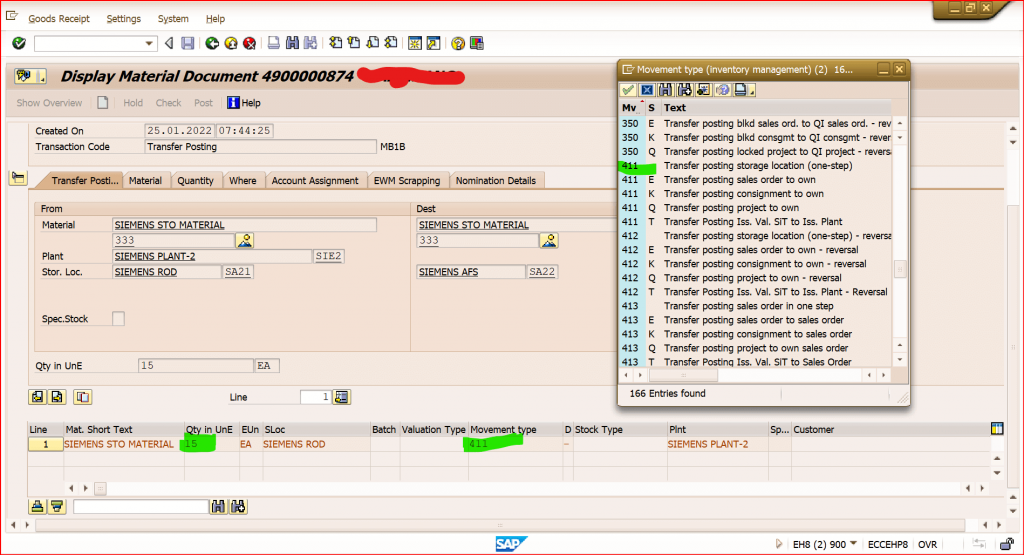Viewport: 1024px width, 555px height.
Task: Click the help hand icon in Movement type popup
Action: [722, 89]
